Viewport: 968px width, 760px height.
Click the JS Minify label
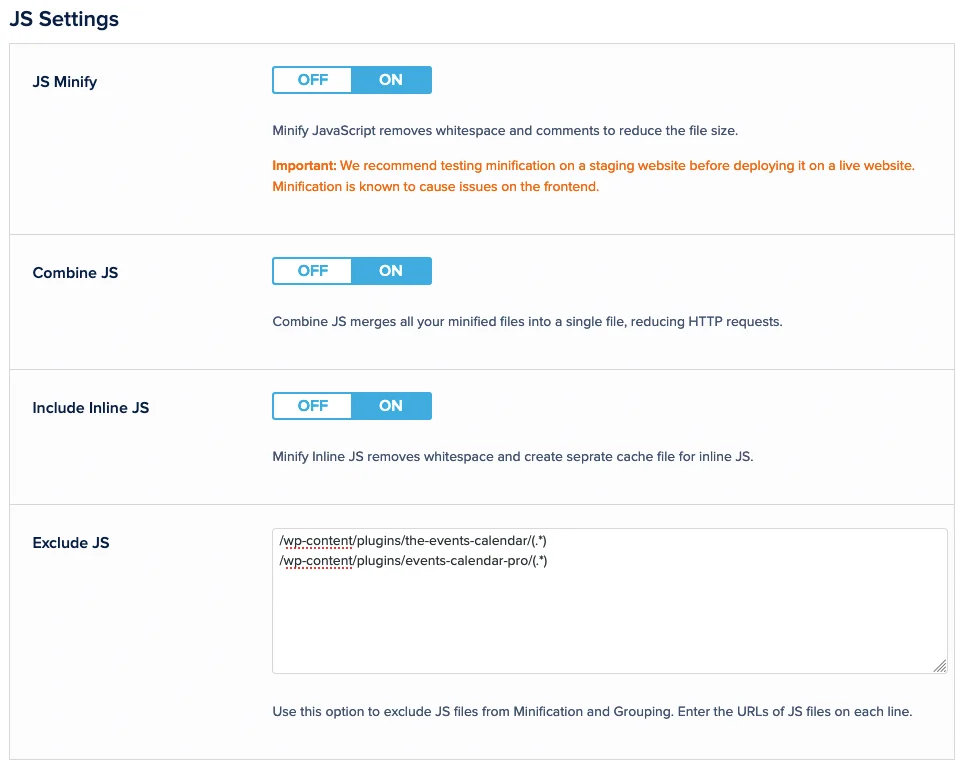tap(65, 82)
